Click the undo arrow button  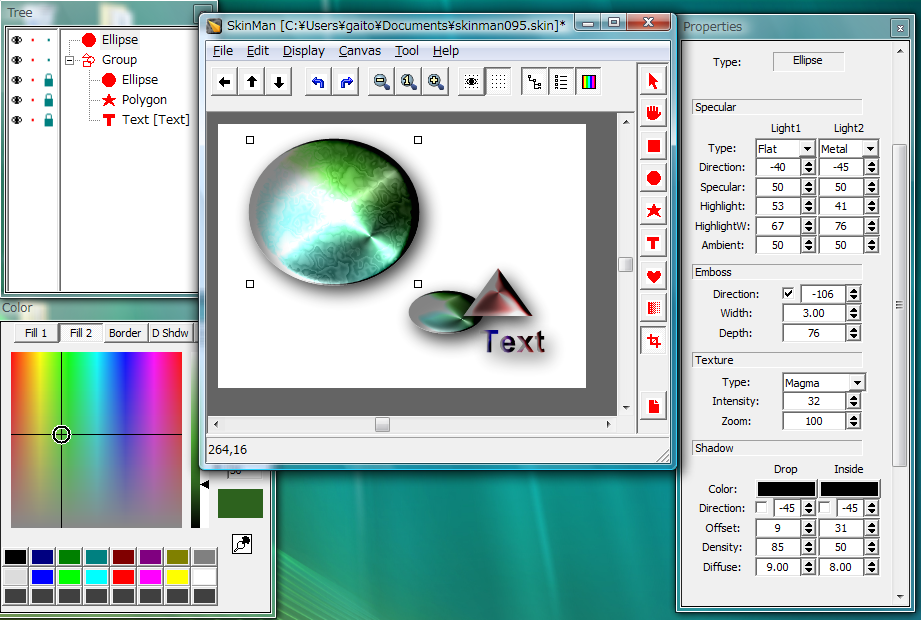click(x=318, y=83)
